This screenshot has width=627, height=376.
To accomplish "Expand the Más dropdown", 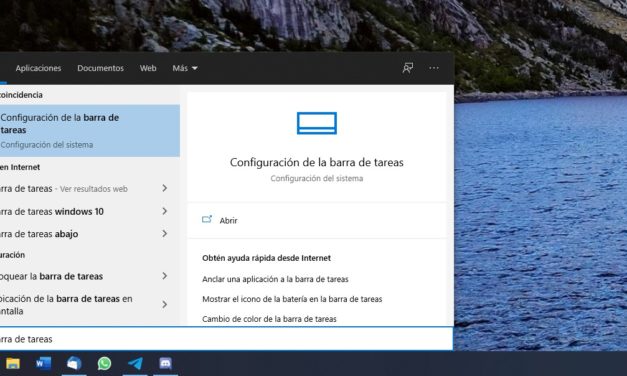I will [185, 68].
